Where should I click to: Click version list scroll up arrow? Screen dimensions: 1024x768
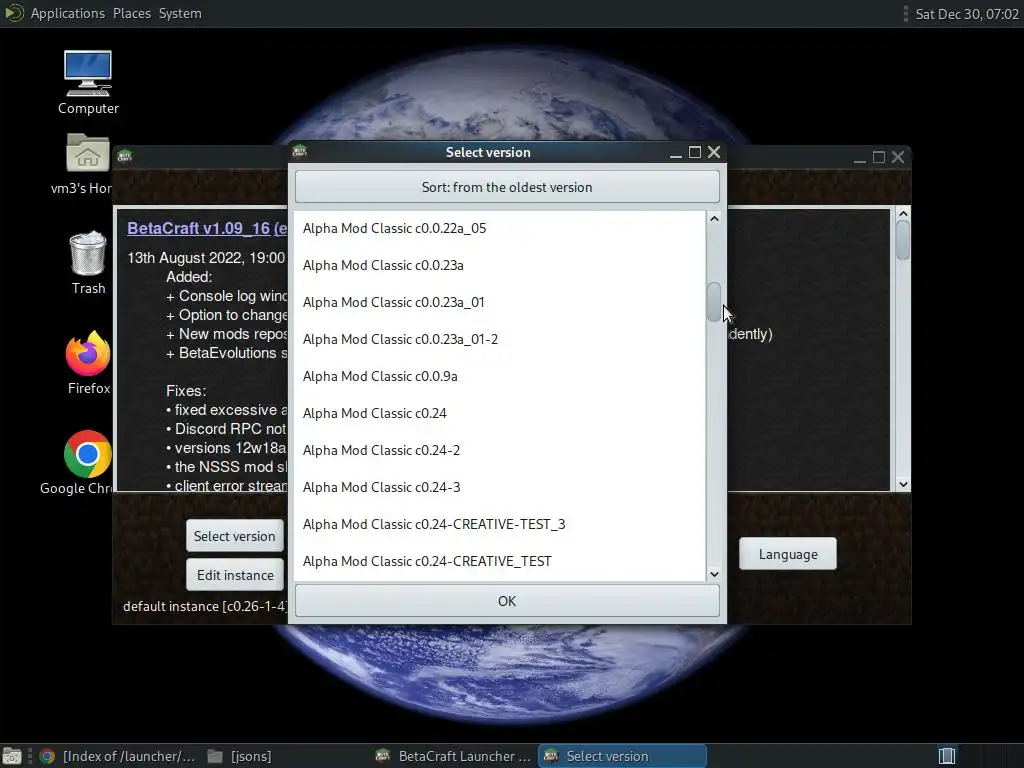tap(714, 219)
